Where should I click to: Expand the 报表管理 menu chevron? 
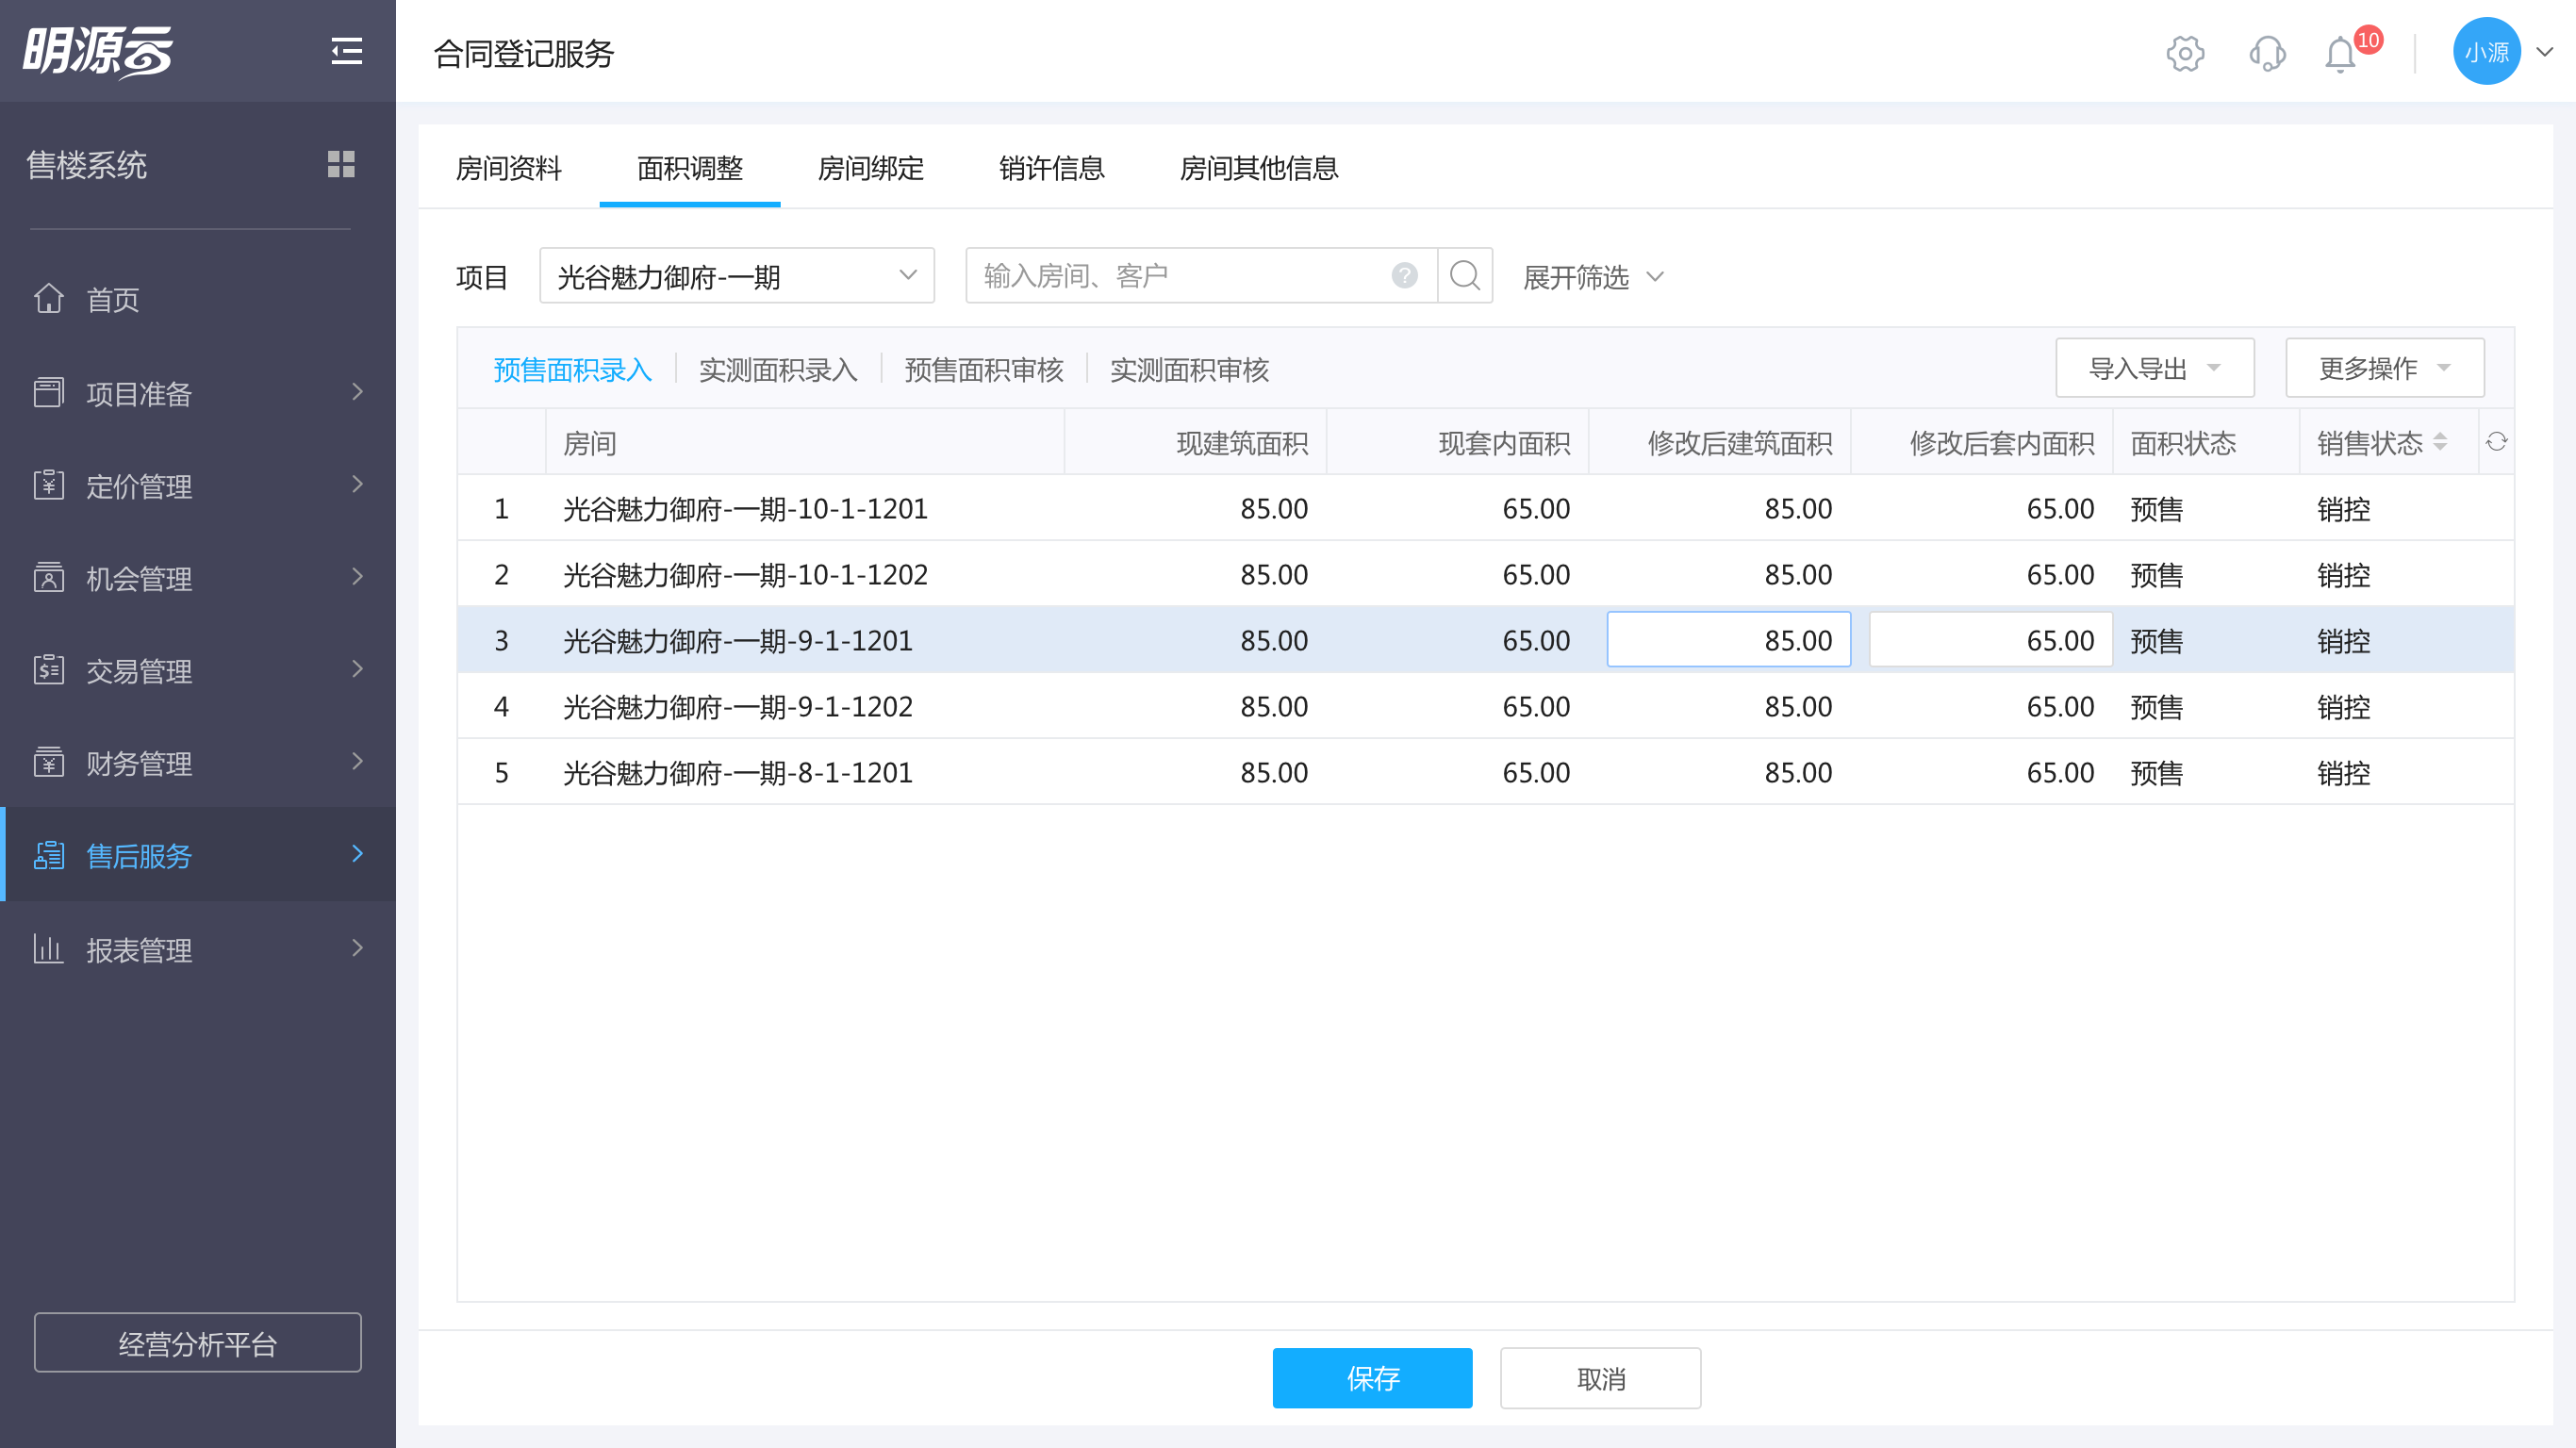click(x=357, y=948)
